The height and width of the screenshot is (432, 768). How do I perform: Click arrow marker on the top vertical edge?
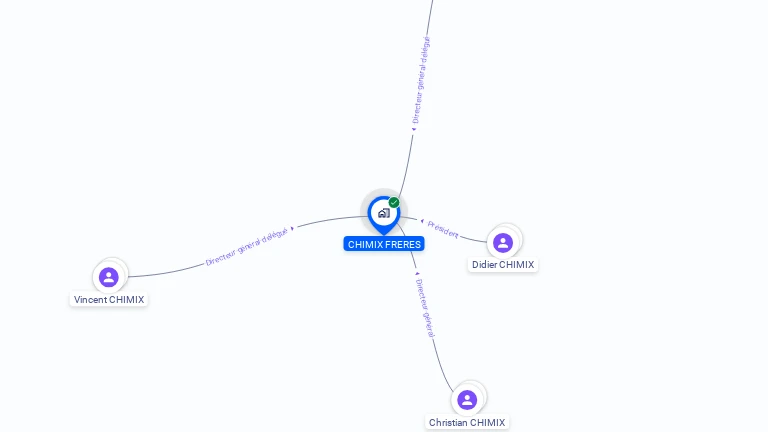tap(414, 129)
